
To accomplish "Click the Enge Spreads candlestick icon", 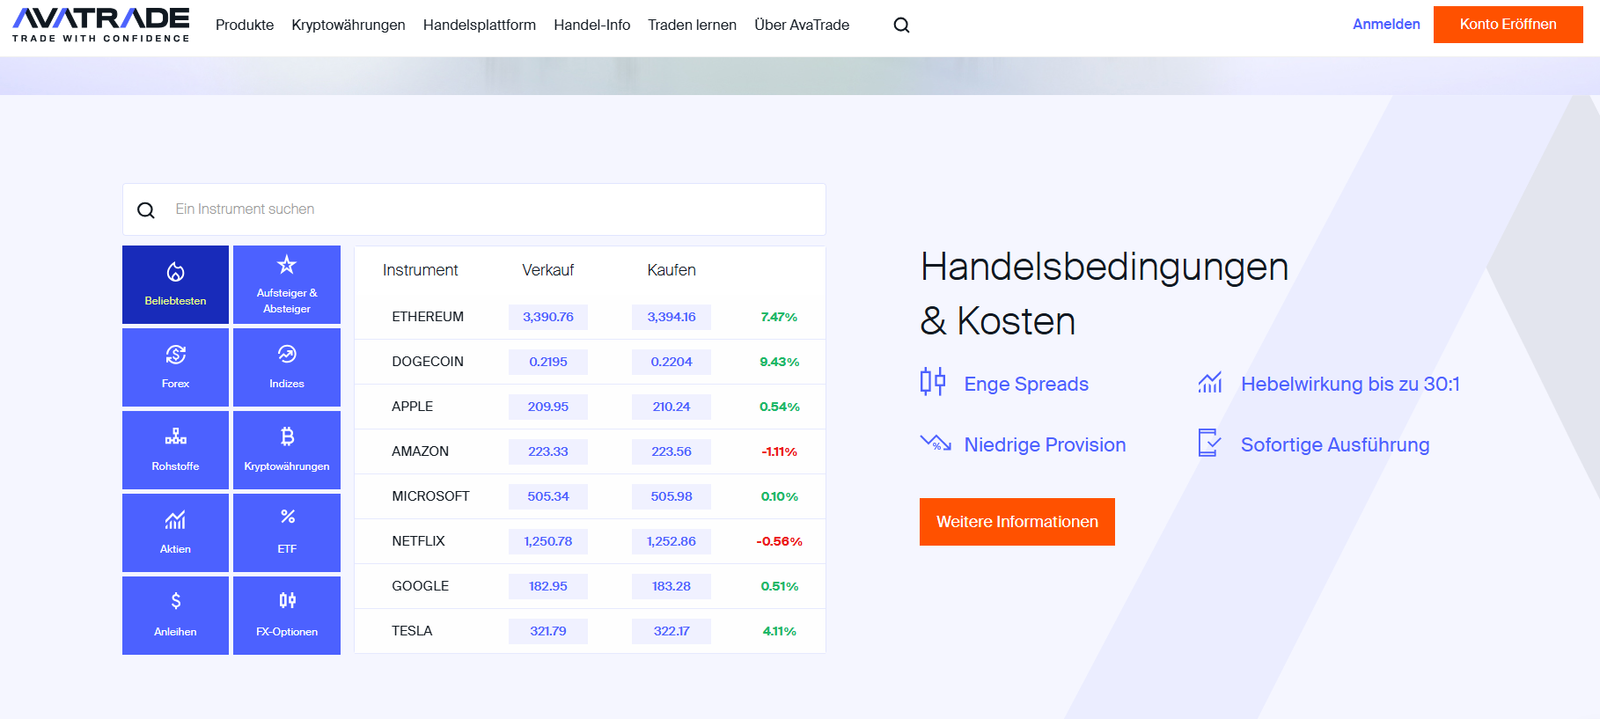I will [x=932, y=382].
